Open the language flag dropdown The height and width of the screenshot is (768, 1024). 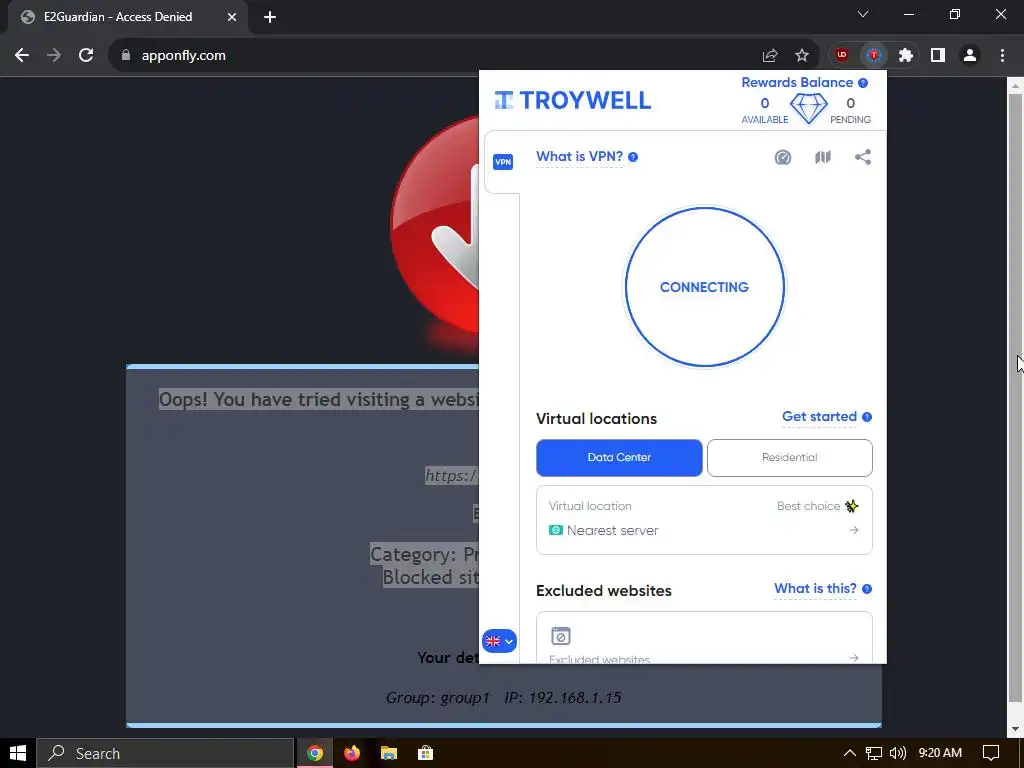click(x=500, y=641)
